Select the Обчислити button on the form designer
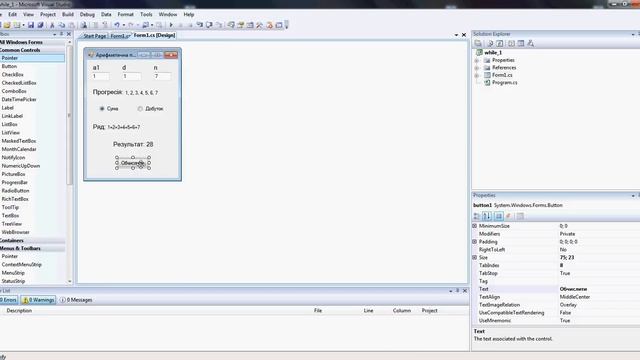 point(133,163)
